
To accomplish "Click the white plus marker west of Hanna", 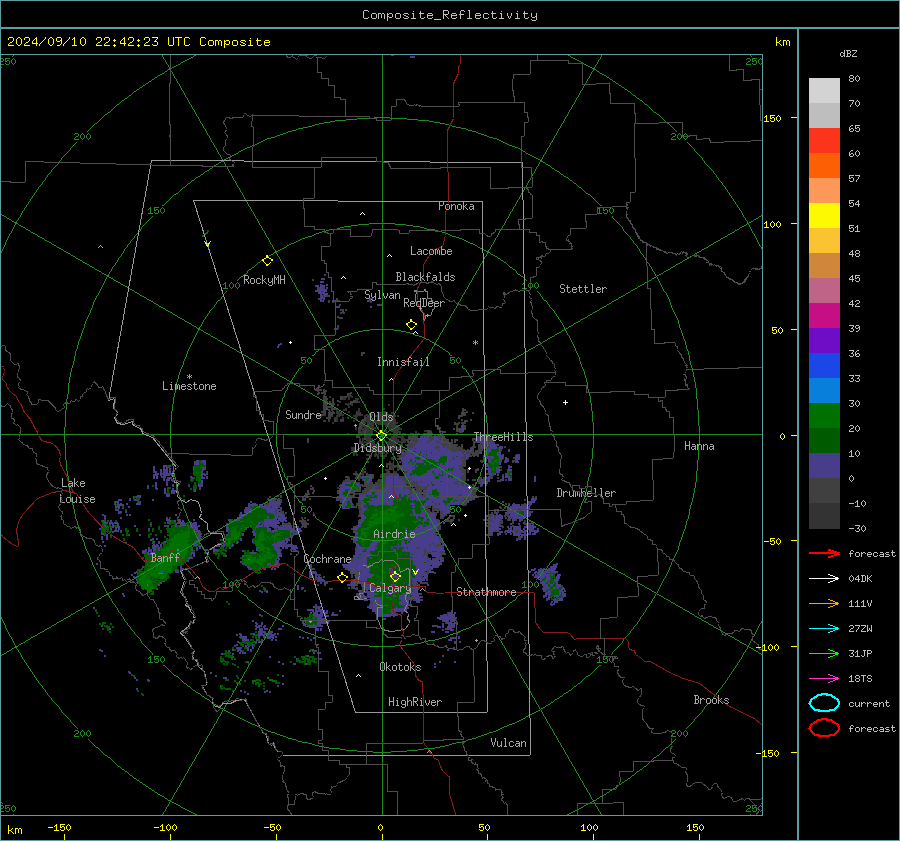I will [x=565, y=402].
